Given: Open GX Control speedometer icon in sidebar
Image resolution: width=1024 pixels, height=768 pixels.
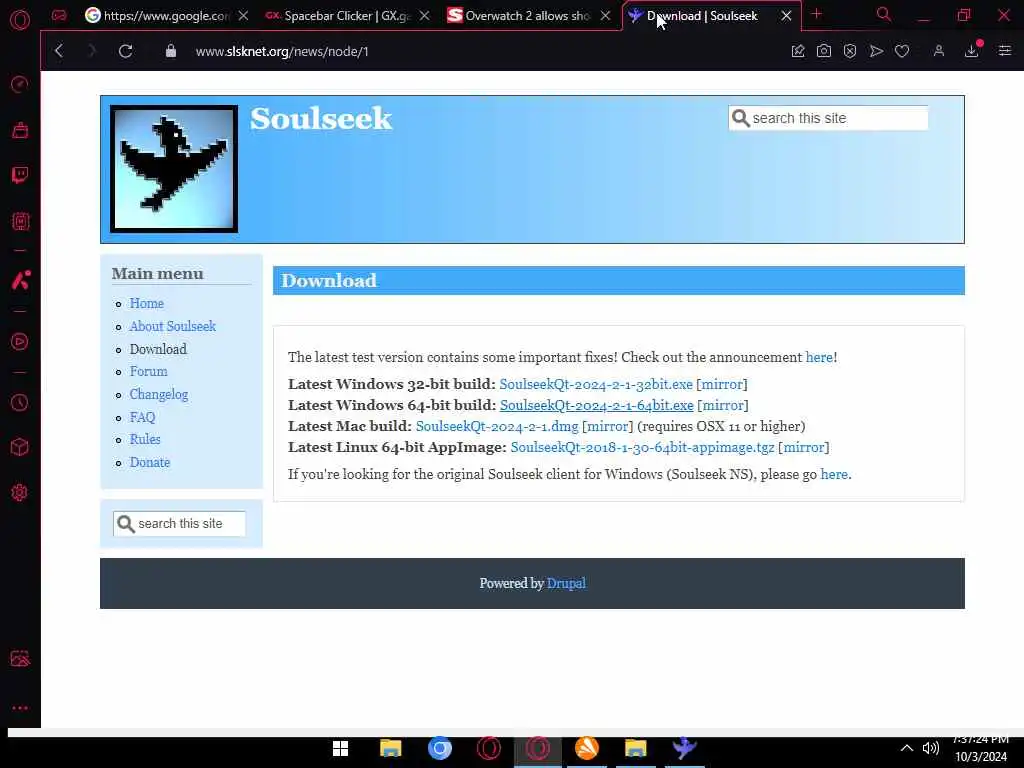Looking at the screenshot, I should (x=20, y=84).
